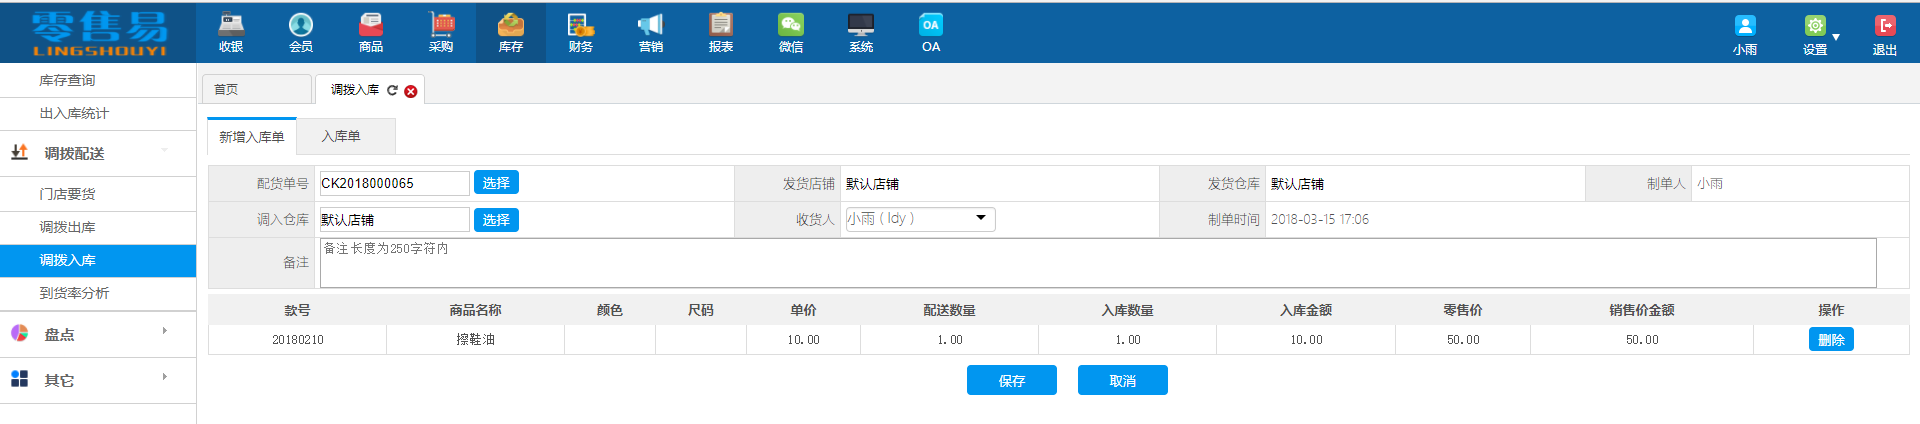Click the 零售价 cell 50.00
Viewport: 1920px width, 424px height.
(1463, 340)
